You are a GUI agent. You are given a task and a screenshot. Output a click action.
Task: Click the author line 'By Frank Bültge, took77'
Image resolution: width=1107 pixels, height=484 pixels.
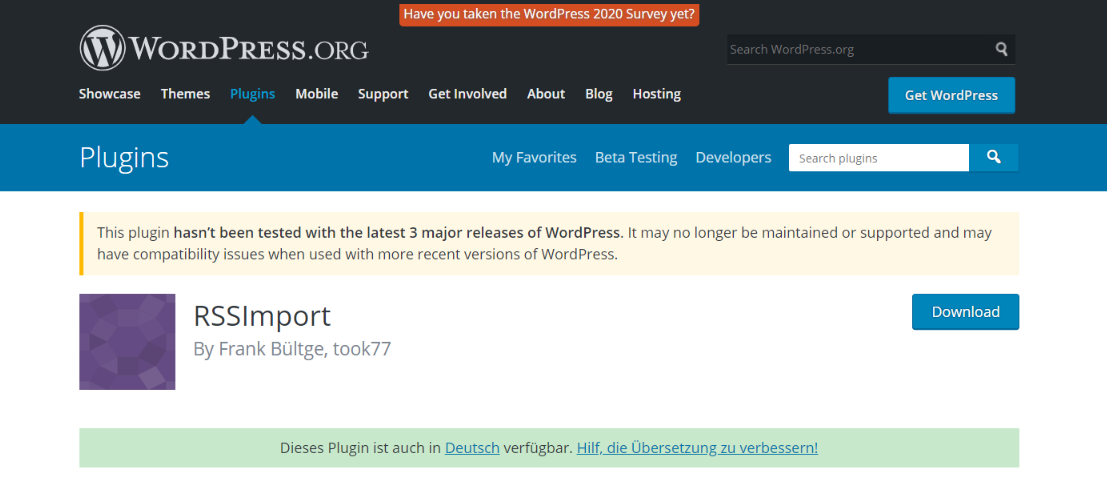click(x=292, y=349)
